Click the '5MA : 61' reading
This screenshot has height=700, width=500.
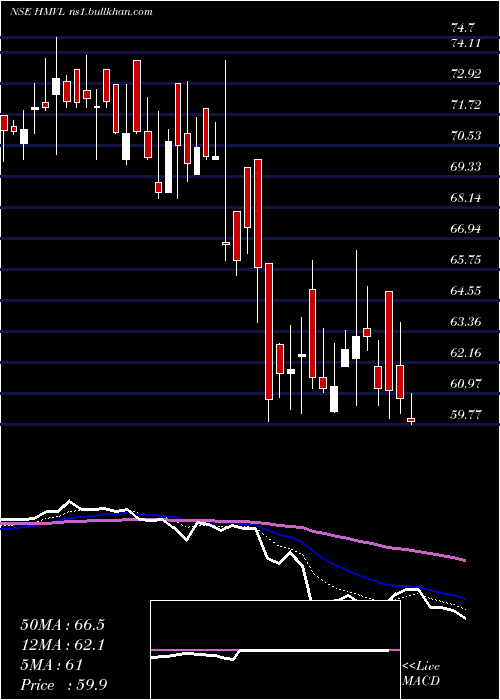52,665
